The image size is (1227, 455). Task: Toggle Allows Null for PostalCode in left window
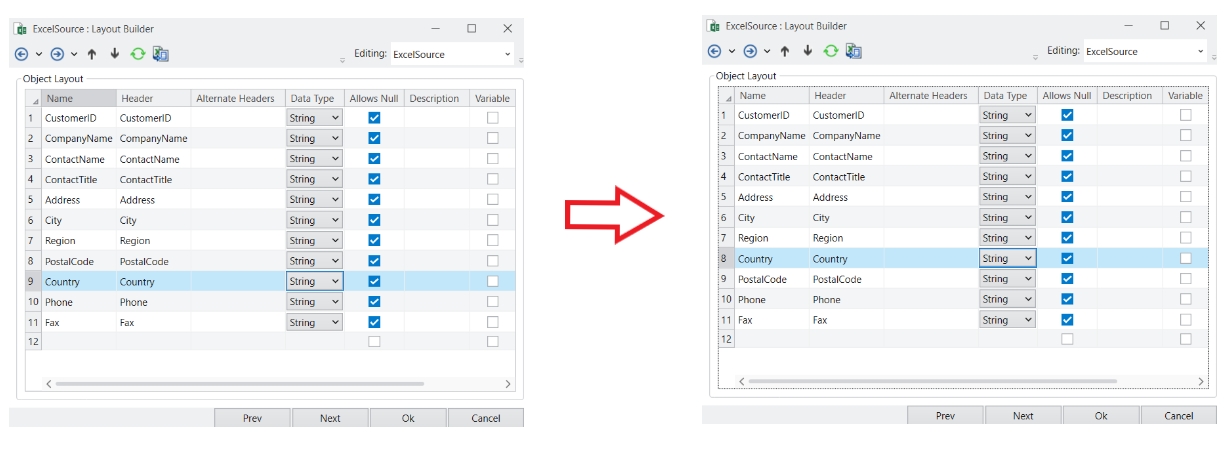374,261
